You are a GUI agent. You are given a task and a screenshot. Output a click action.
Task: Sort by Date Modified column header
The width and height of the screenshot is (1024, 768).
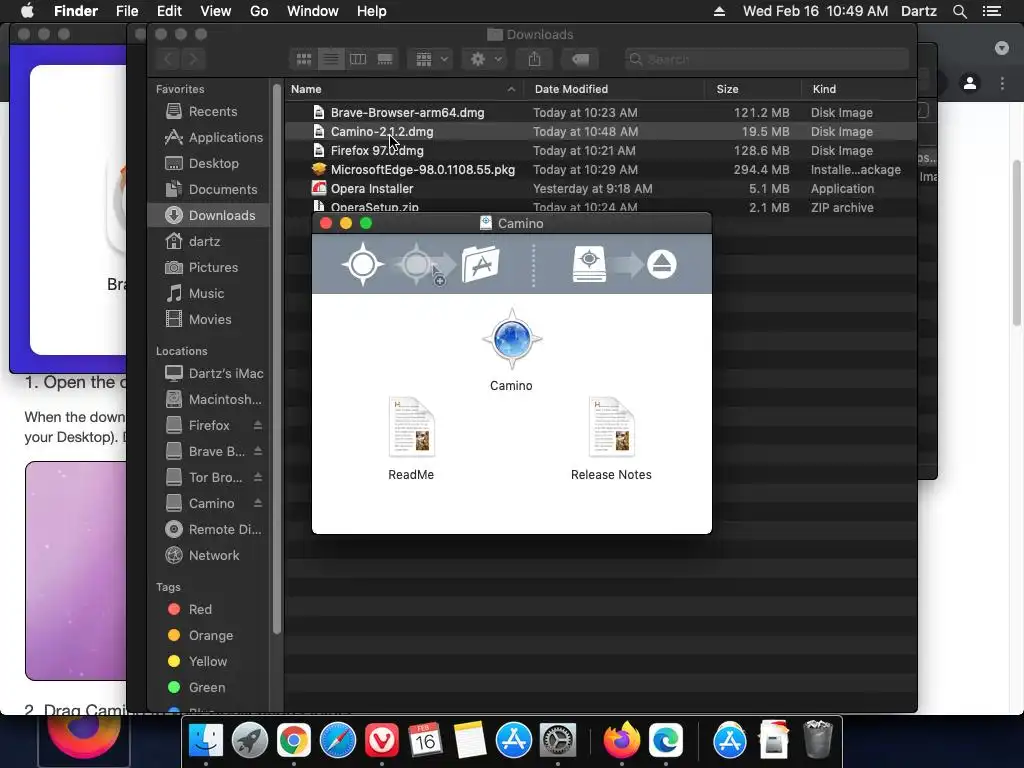pyautogui.click(x=614, y=89)
